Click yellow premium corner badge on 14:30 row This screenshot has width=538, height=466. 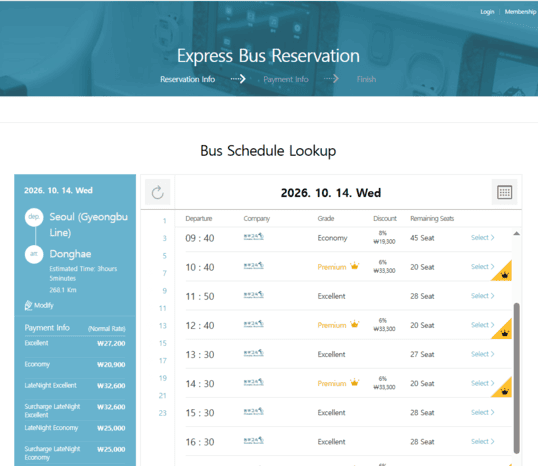point(504,389)
